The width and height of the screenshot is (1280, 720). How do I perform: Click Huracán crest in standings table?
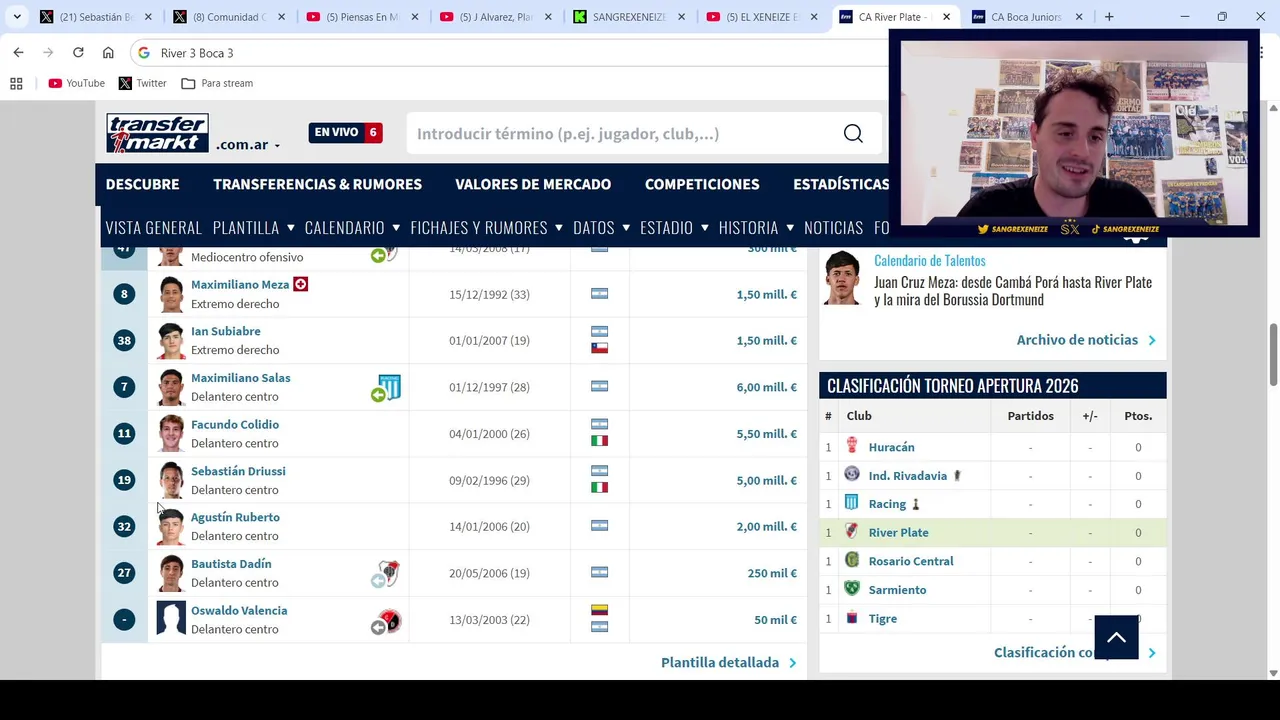[852, 446]
